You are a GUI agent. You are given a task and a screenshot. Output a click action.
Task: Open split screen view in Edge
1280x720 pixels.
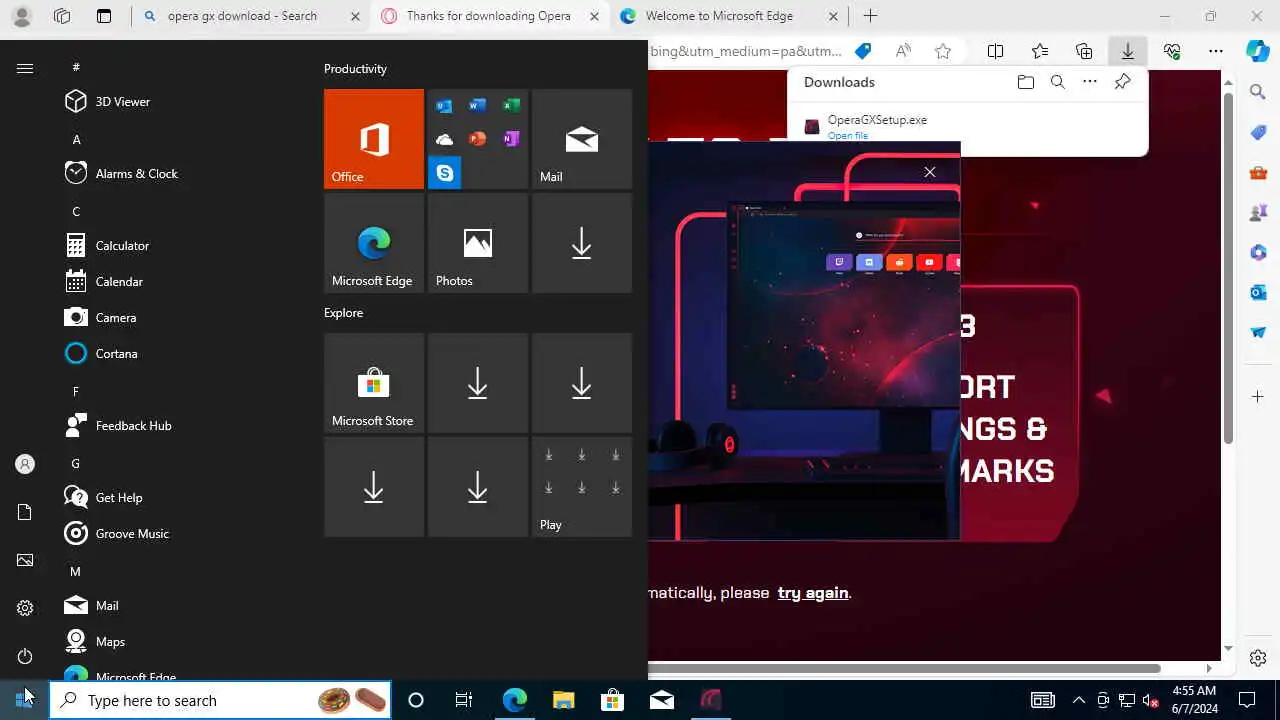[996, 51]
